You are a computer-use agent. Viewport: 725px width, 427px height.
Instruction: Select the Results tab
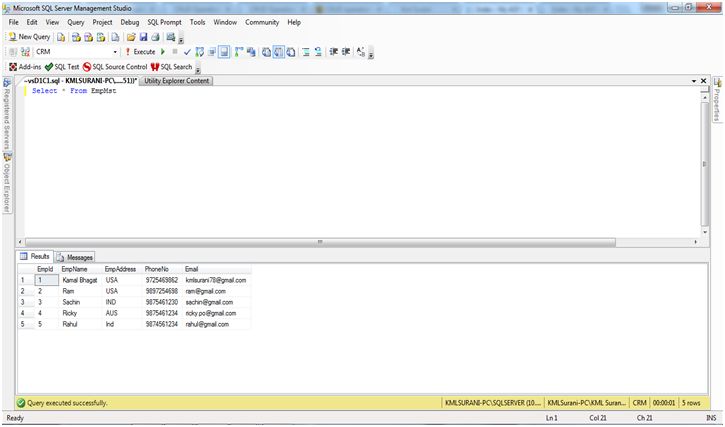click(35, 257)
